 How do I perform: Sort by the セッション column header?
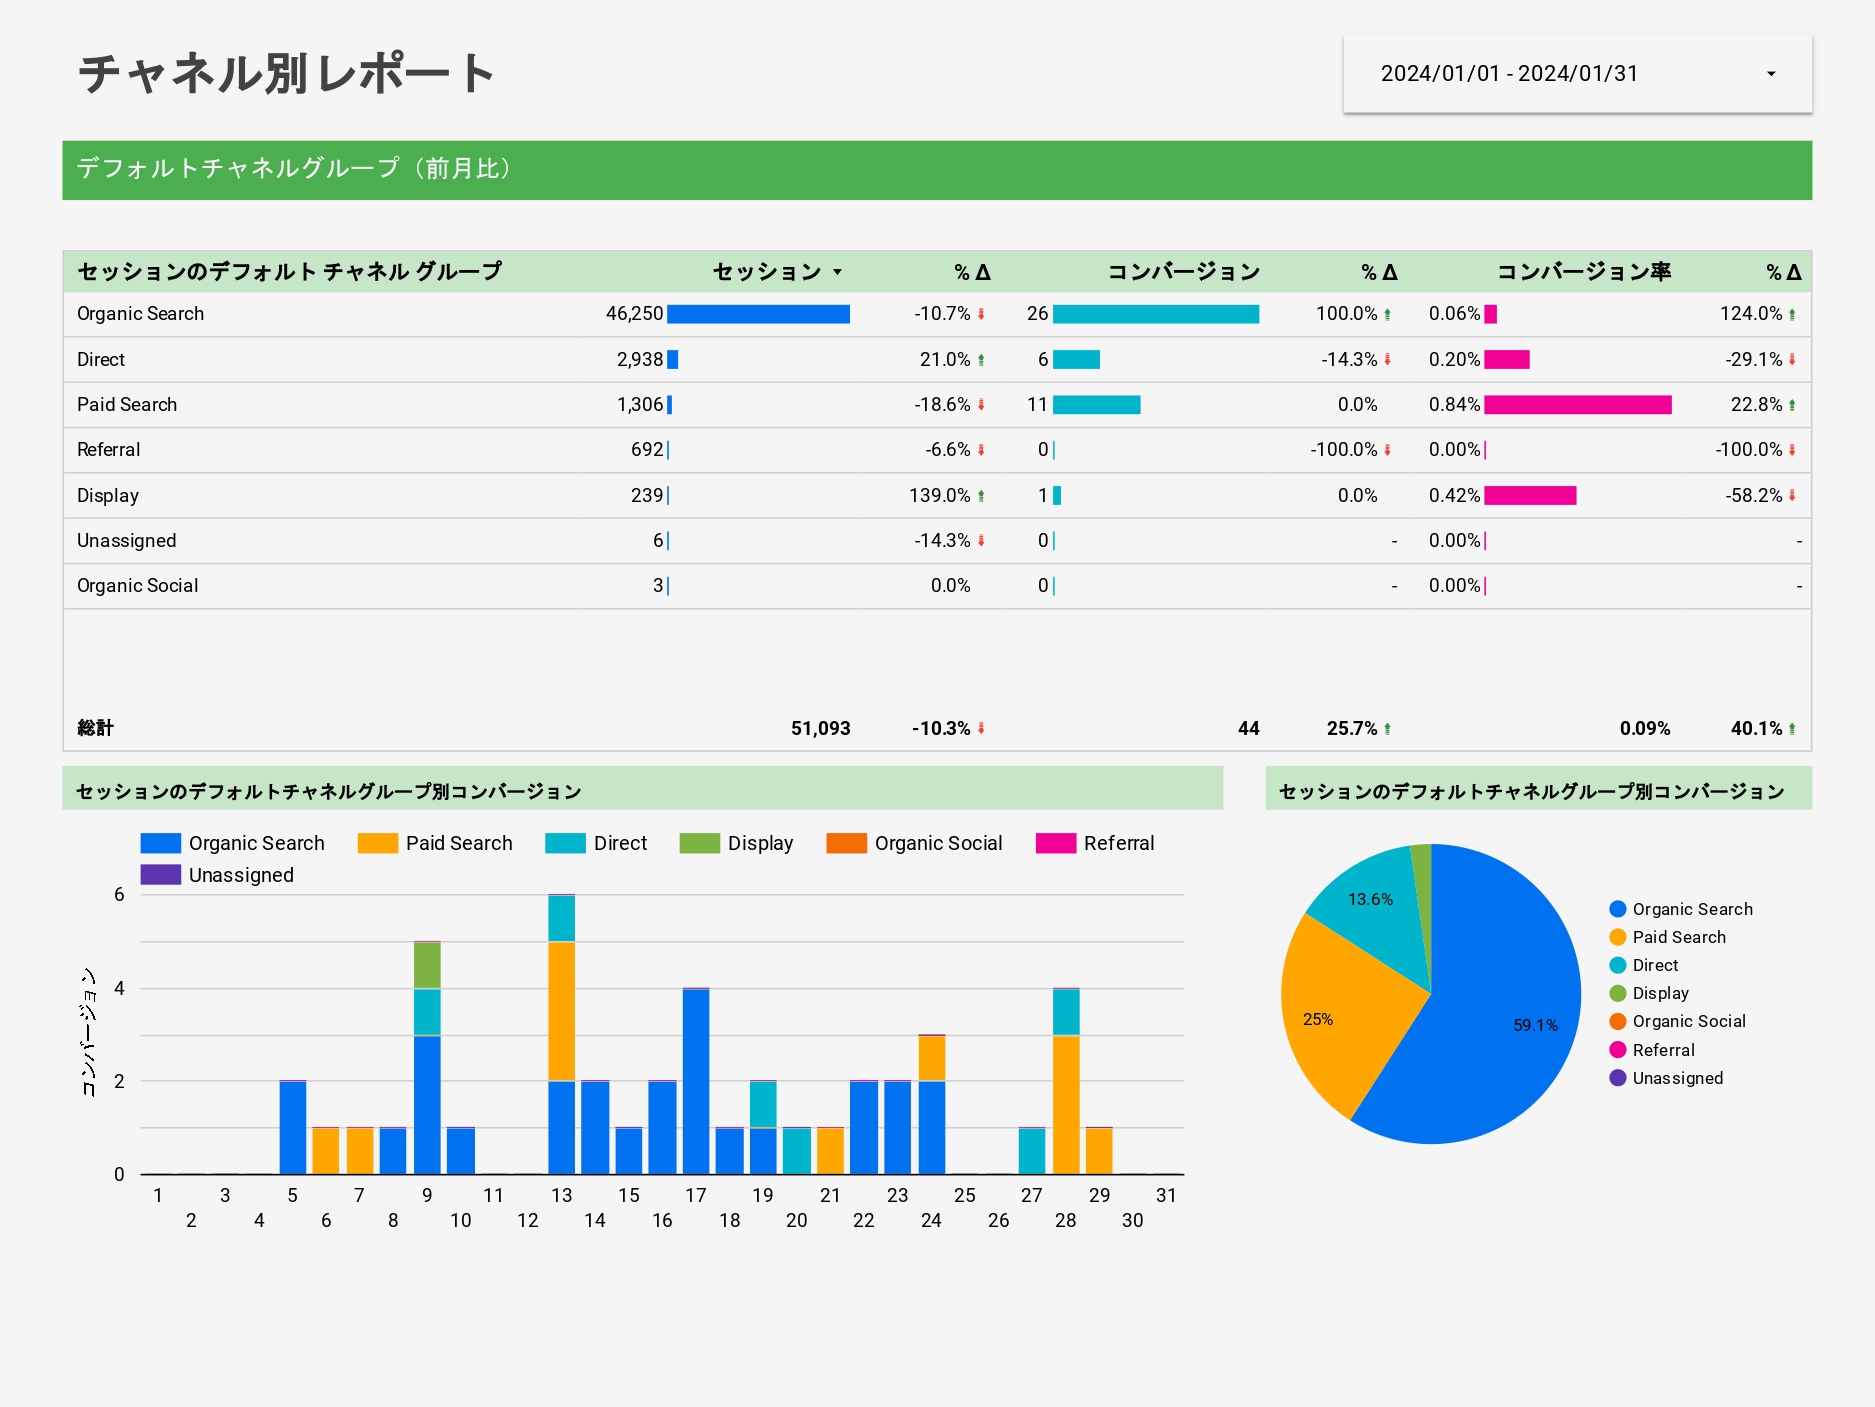point(766,272)
